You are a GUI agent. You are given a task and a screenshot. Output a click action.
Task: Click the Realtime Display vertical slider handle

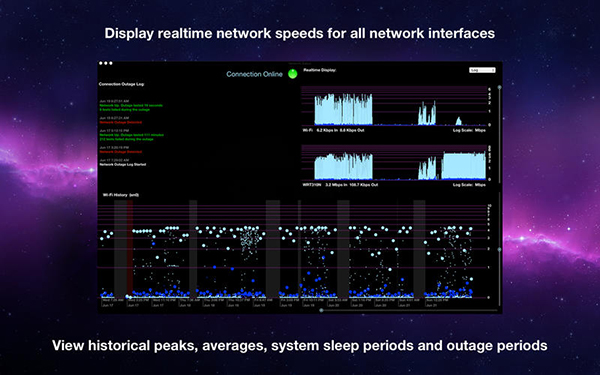click(499, 87)
